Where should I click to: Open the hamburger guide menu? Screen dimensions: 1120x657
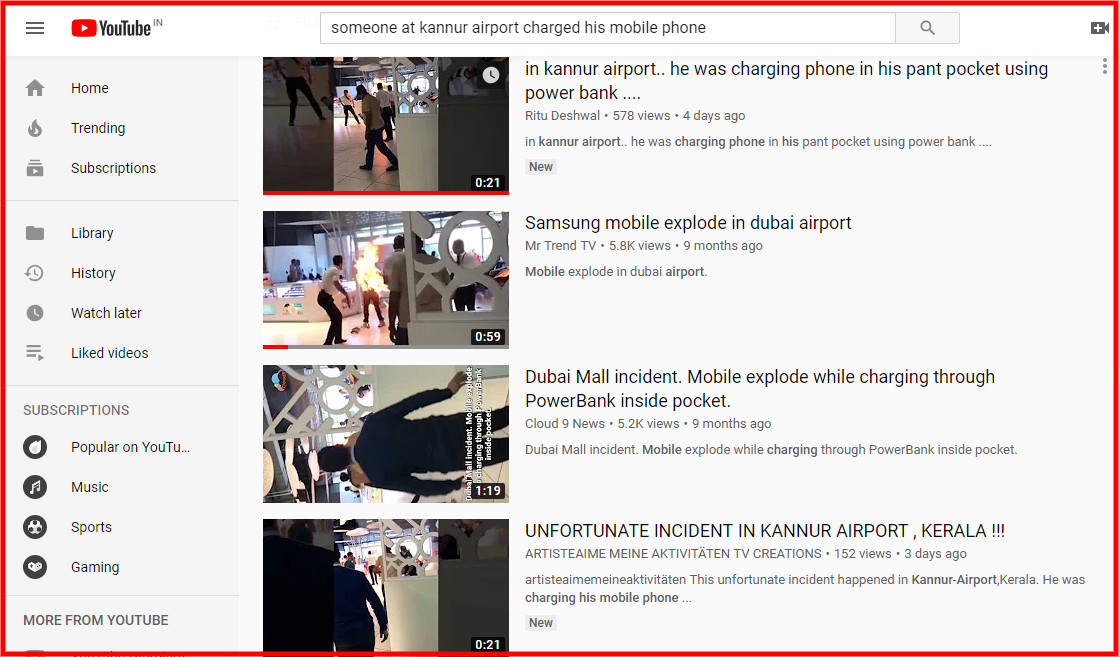click(35, 28)
